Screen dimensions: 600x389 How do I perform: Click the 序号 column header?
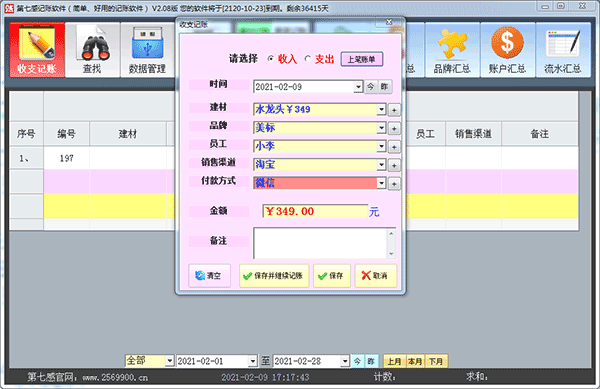point(26,134)
